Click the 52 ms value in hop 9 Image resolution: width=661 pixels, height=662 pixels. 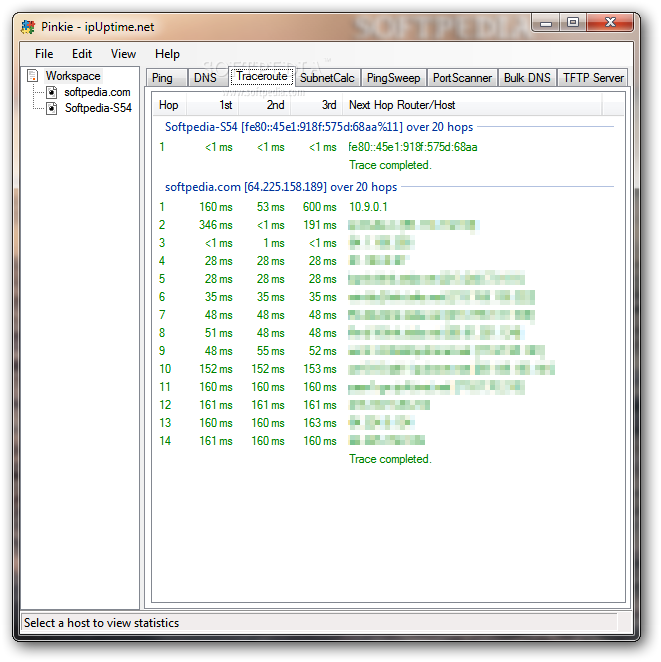322,351
